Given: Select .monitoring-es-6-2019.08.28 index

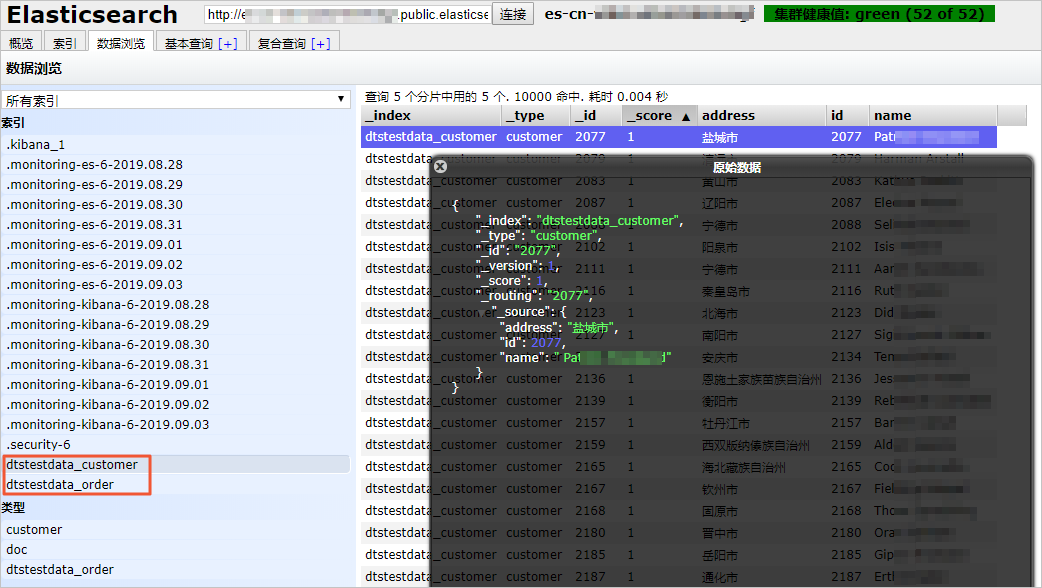Looking at the screenshot, I should (176, 164).
